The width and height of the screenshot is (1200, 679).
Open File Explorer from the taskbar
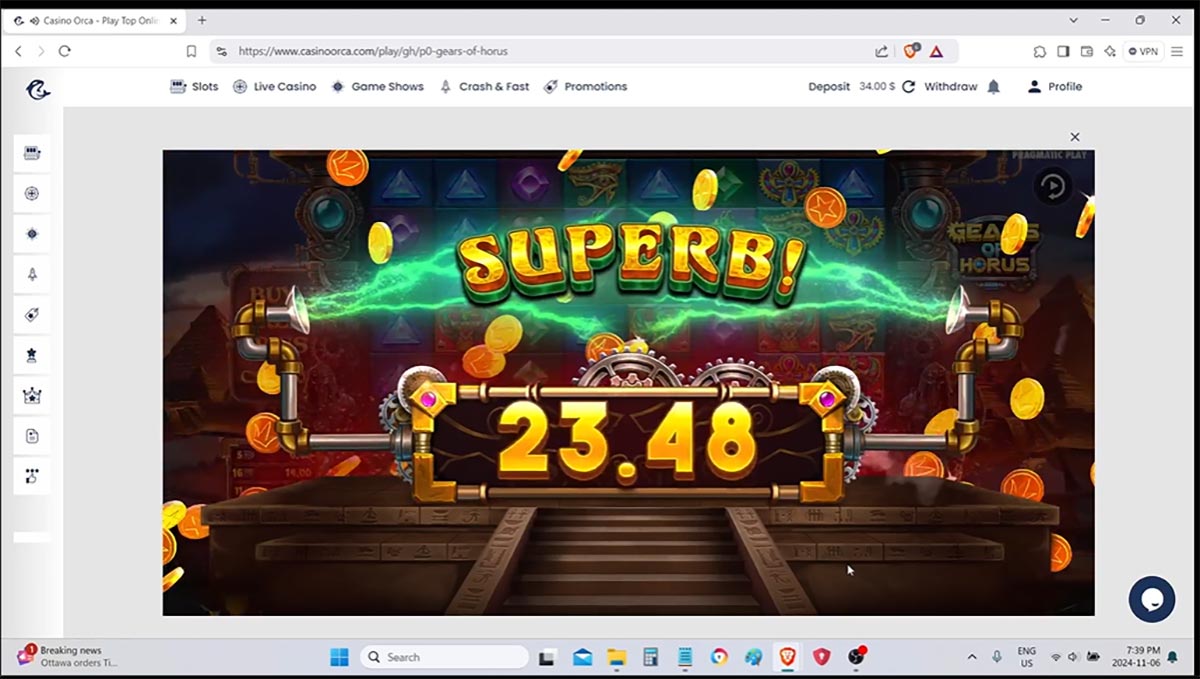coord(616,657)
